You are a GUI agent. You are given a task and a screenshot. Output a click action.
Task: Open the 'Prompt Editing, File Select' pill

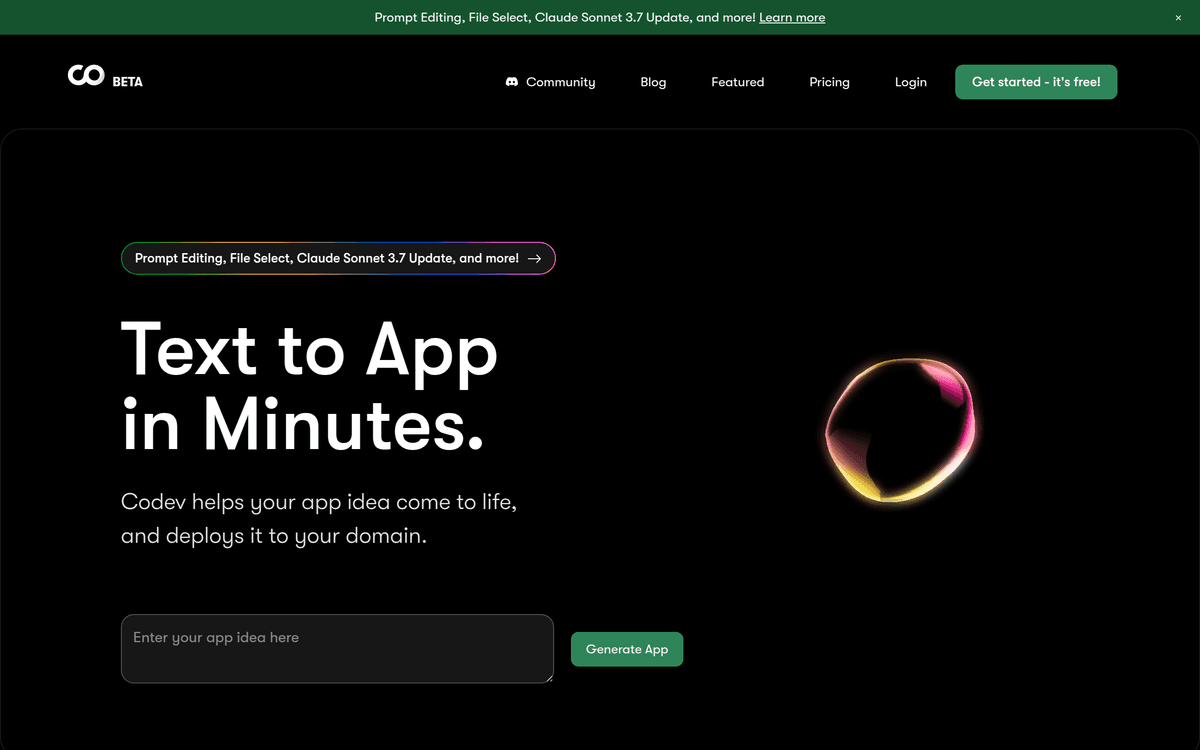(x=327, y=258)
